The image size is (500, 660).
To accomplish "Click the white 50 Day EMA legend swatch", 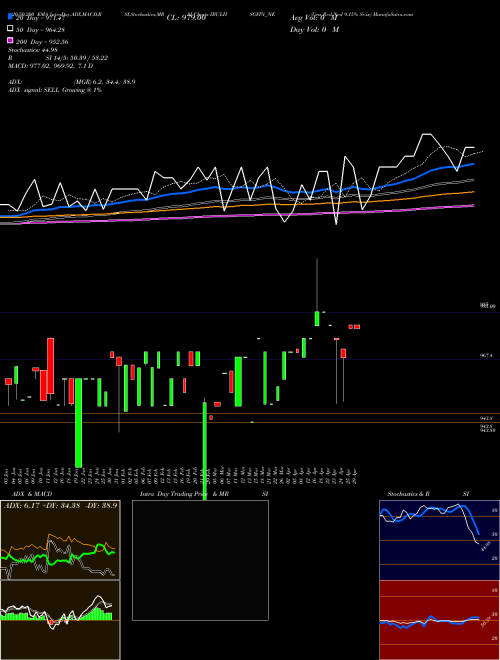I will tap(10, 29).
